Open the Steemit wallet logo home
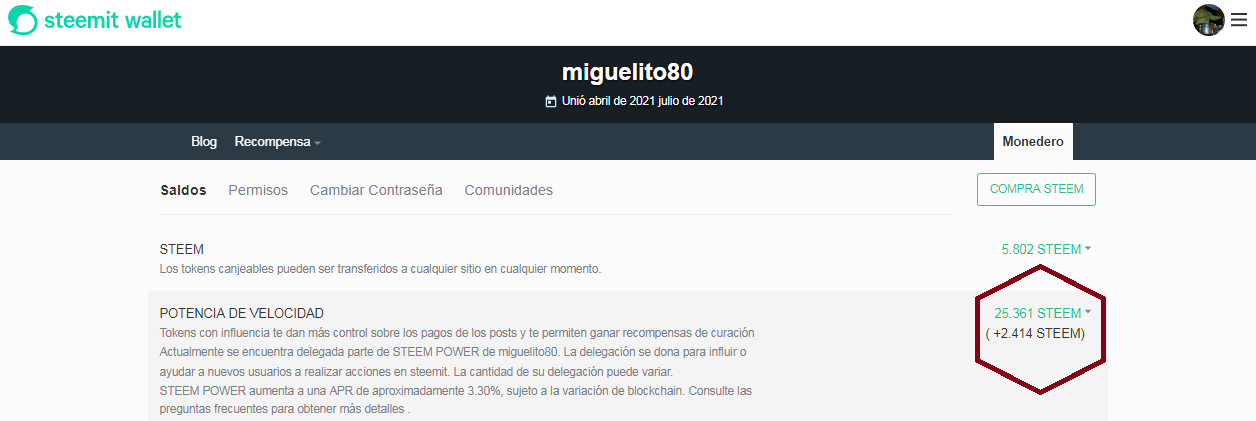Viewport: 1256px width, 421px height. pos(94,20)
